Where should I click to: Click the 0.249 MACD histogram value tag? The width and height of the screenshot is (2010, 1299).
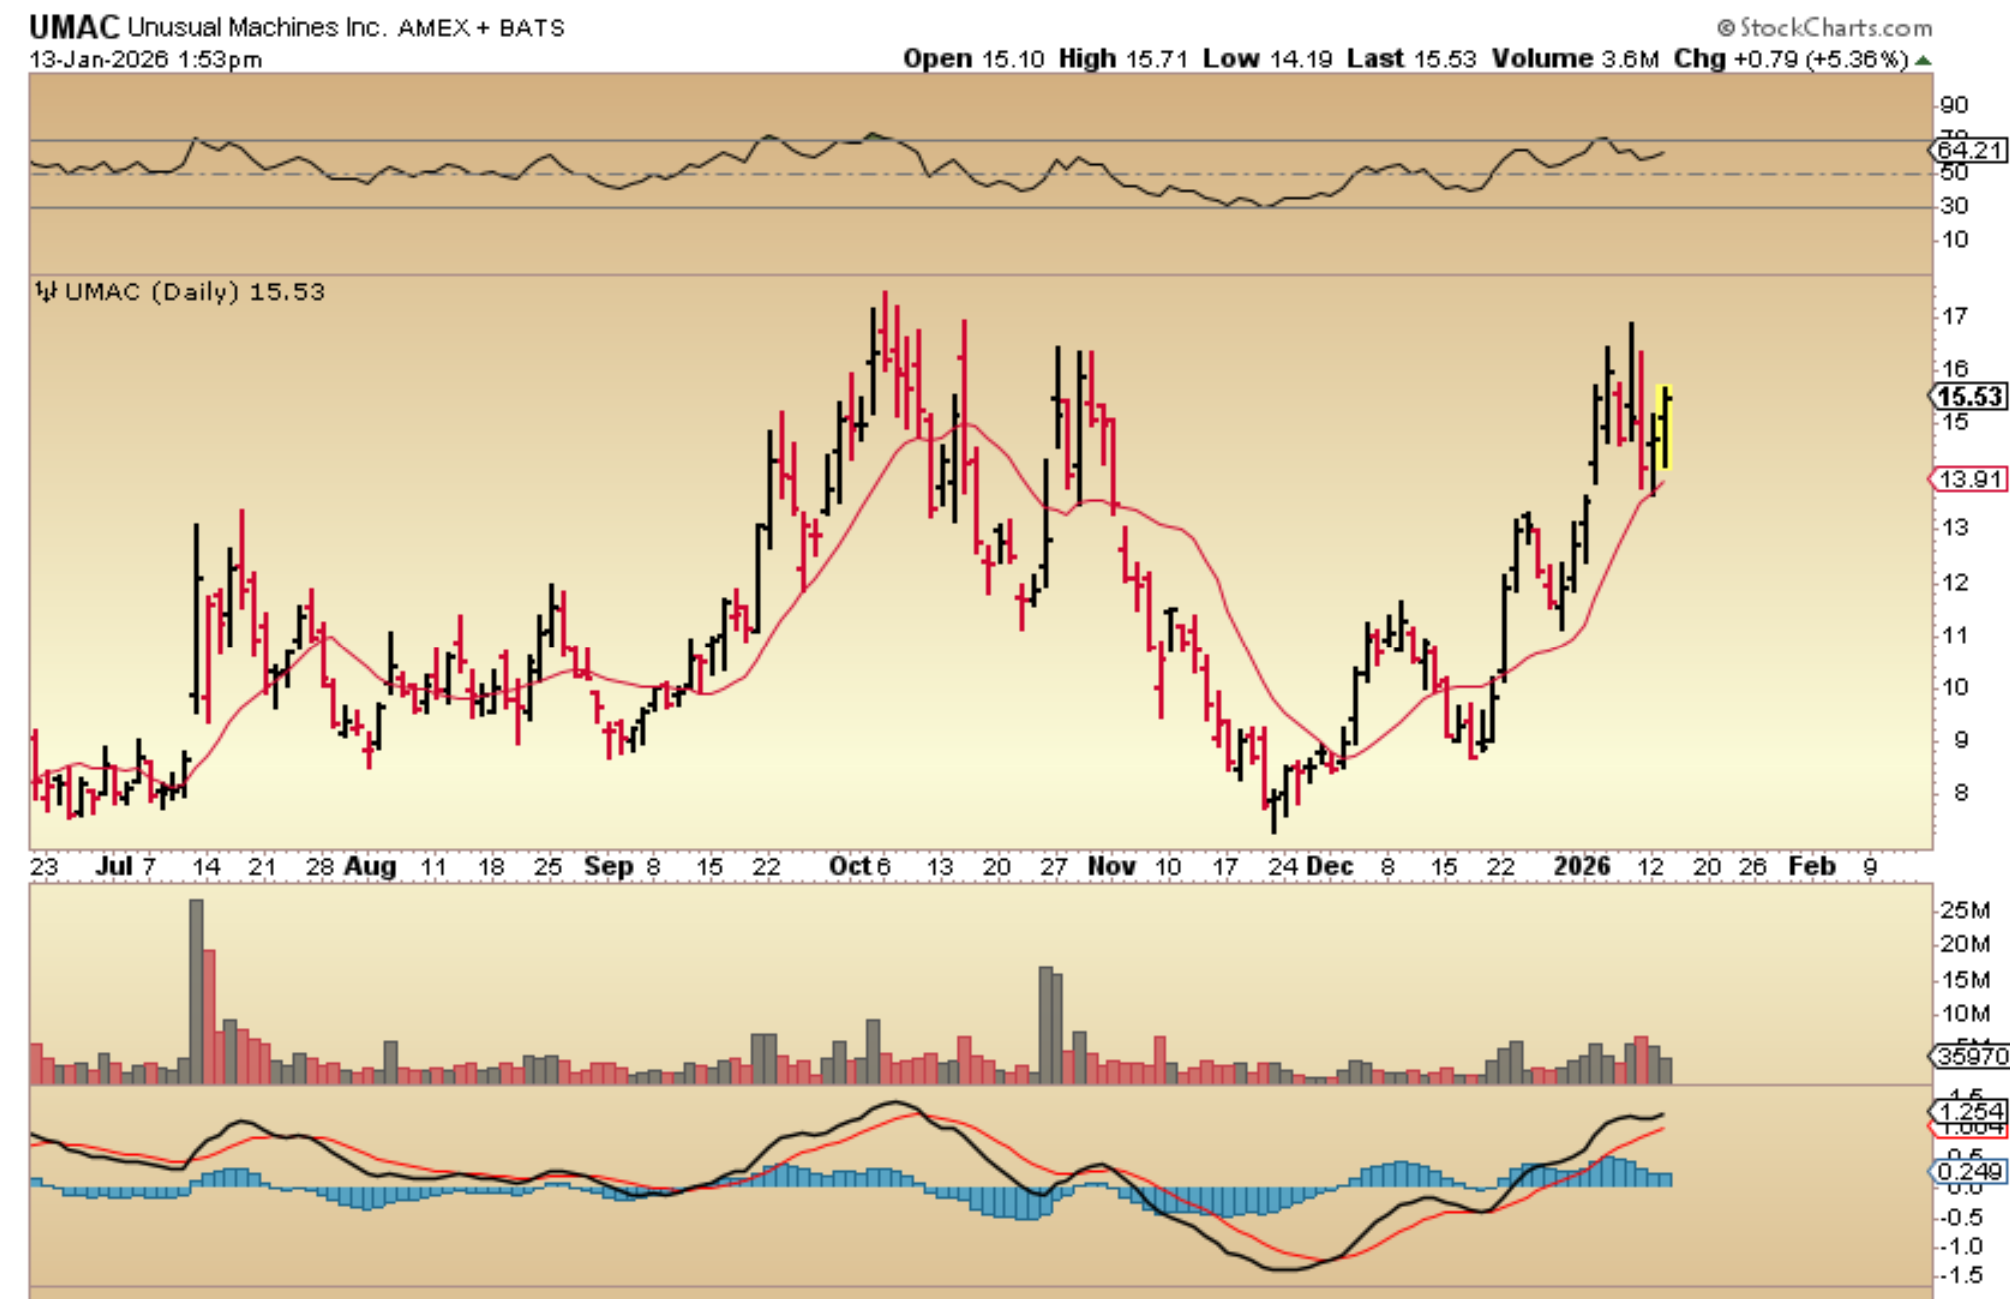pos(1968,1171)
